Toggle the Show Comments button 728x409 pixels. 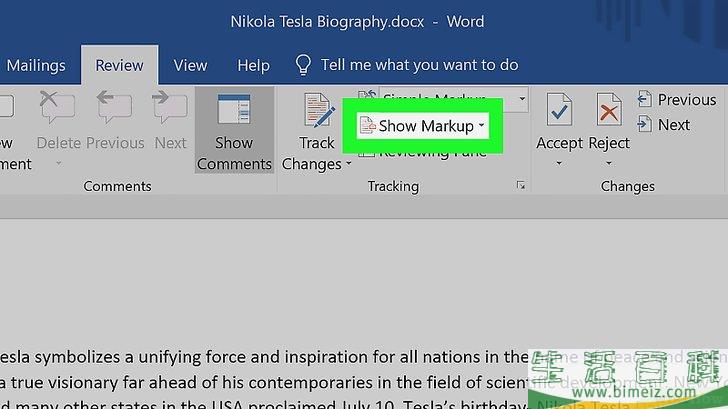tap(234, 130)
